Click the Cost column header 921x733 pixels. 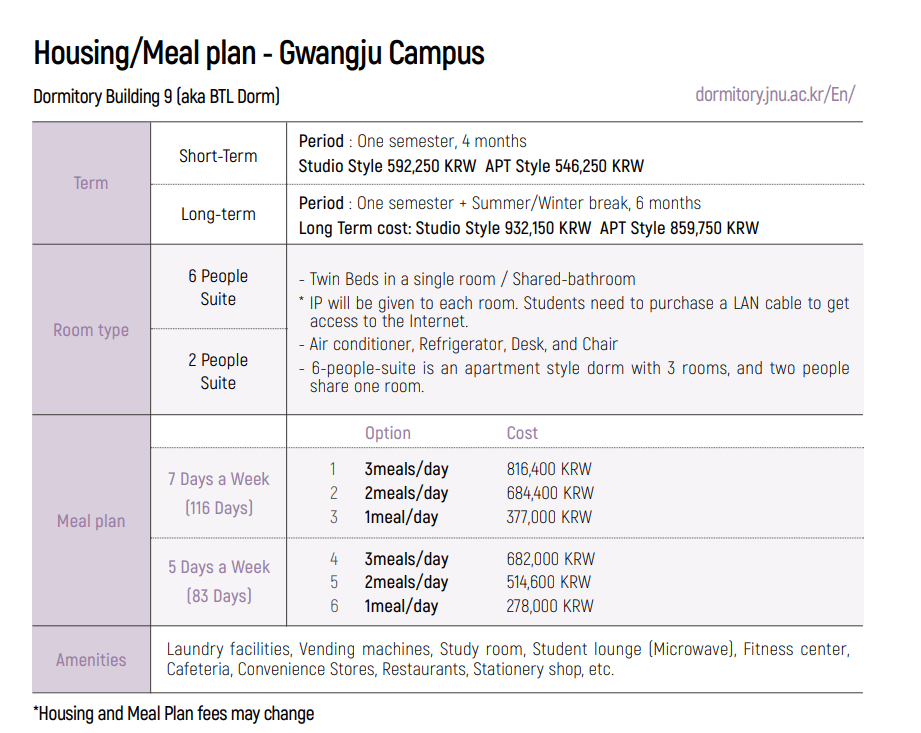[522, 433]
